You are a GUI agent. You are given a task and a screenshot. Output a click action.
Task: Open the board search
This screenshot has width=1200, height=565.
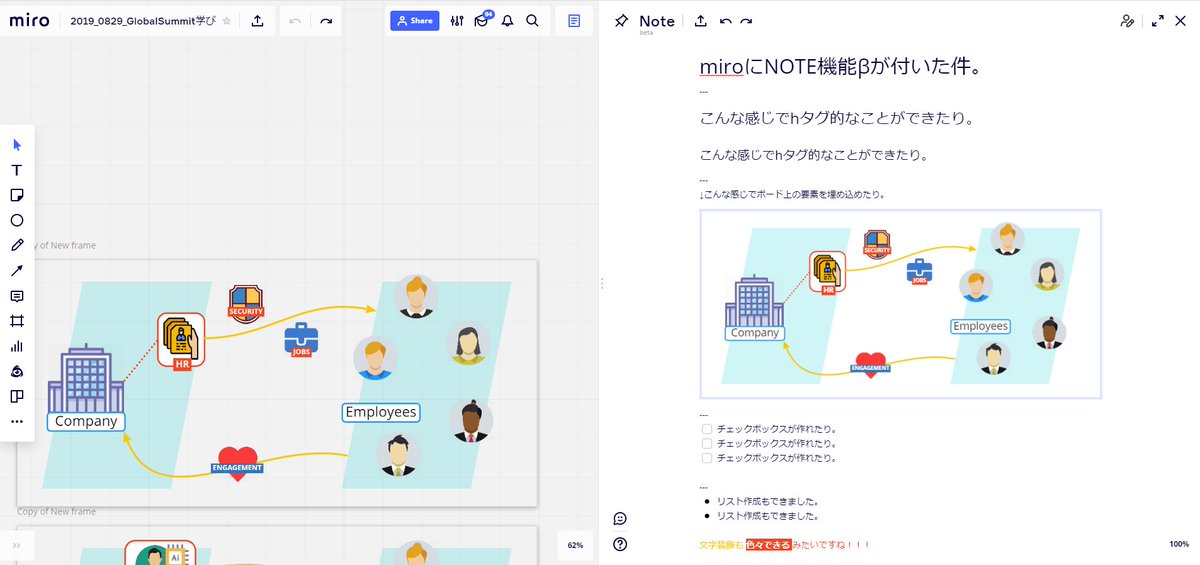pyautogui.click(x=532, y=20)
